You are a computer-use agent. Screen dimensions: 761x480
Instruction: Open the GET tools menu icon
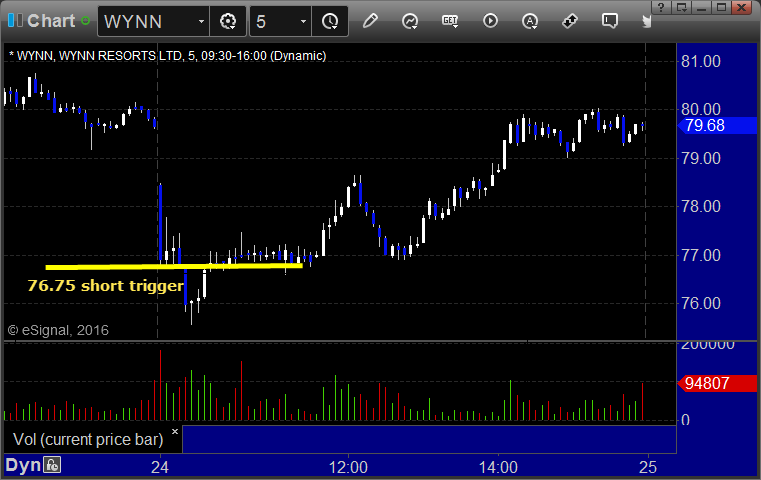450,21
